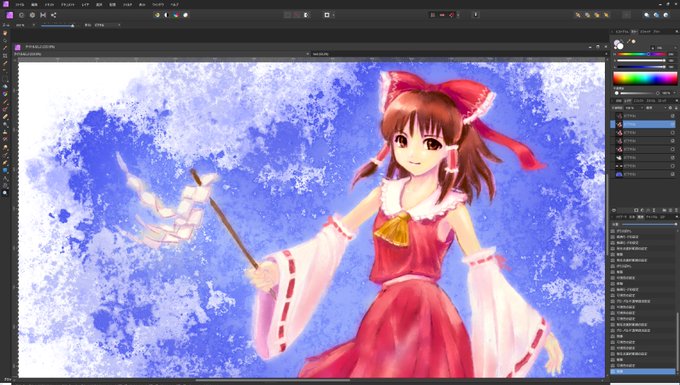Switch to the Export persona
The image size is (680, 385).
[x=53, y=15]
